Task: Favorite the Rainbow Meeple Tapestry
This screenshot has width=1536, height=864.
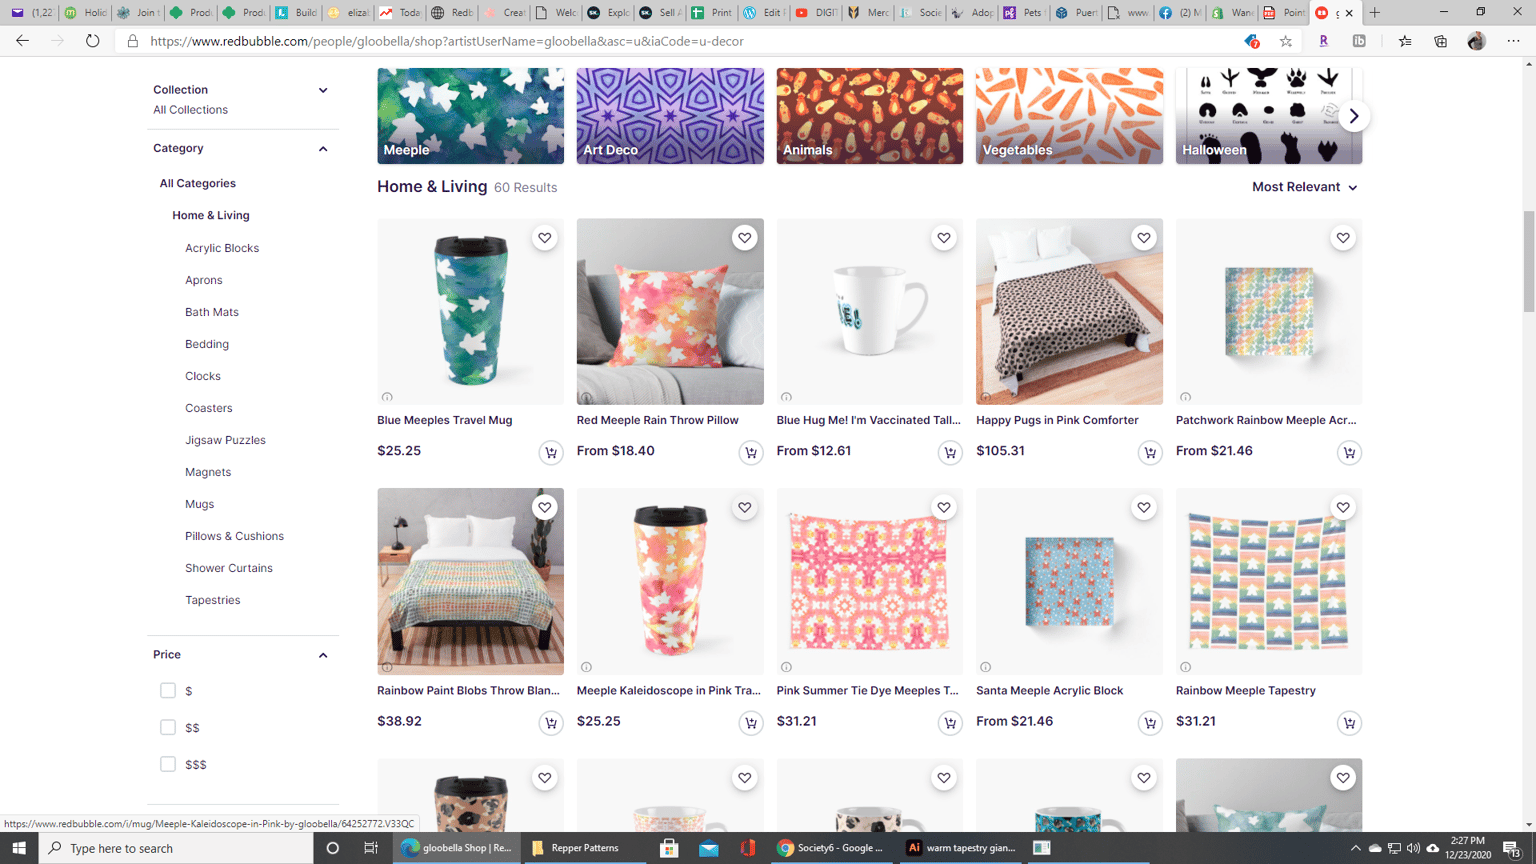Action: 1343,508
